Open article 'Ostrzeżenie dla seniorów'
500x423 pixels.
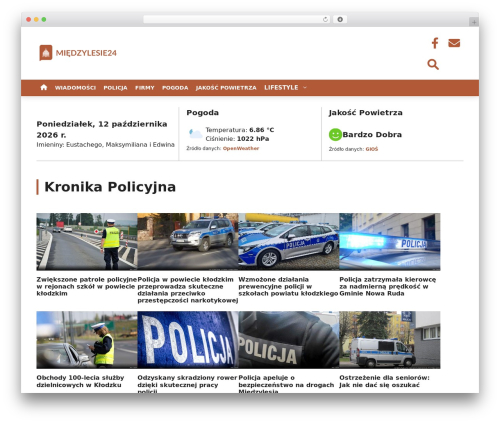(x=384, y=381)
